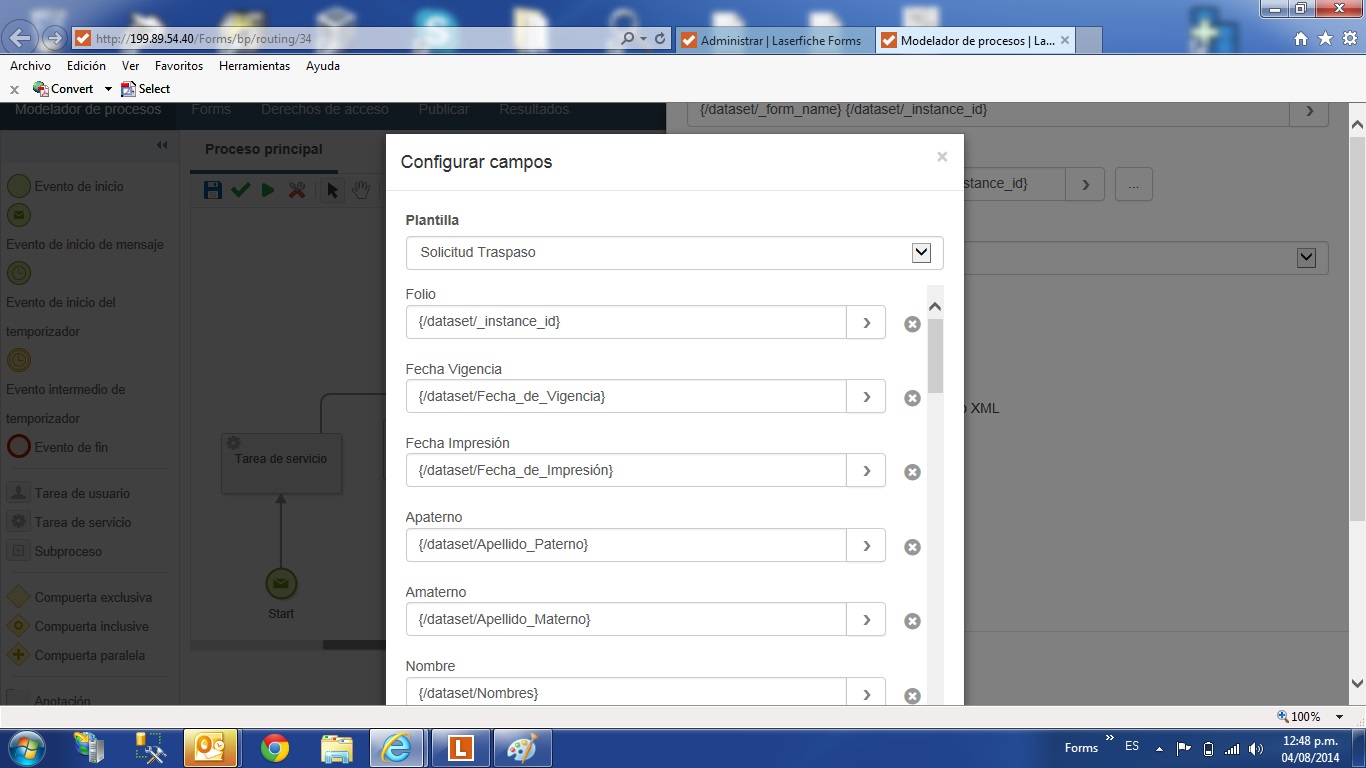
Task: Pick the Evento de fin red circle
Action: 19,447
